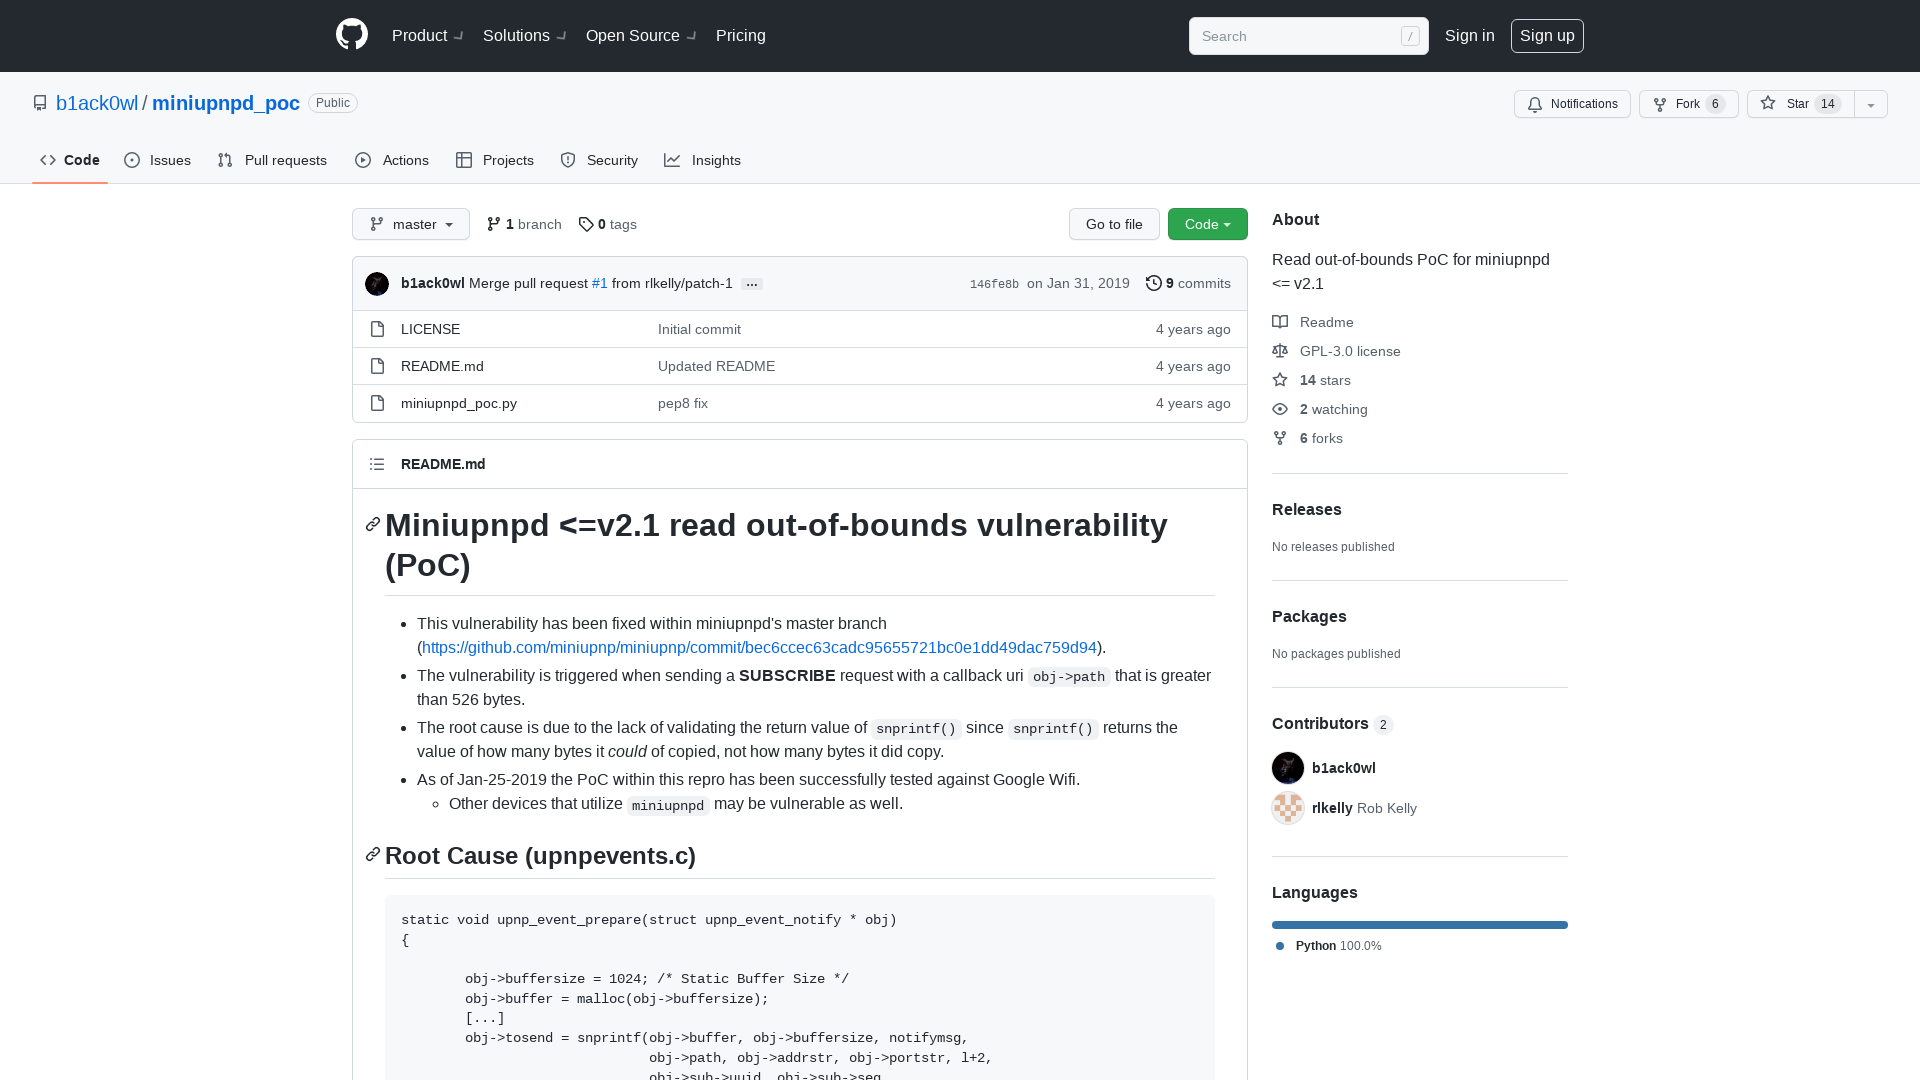Open the Pricing menu item
The width and height of the screenshot is (1920, 1080).
(740, 35)
